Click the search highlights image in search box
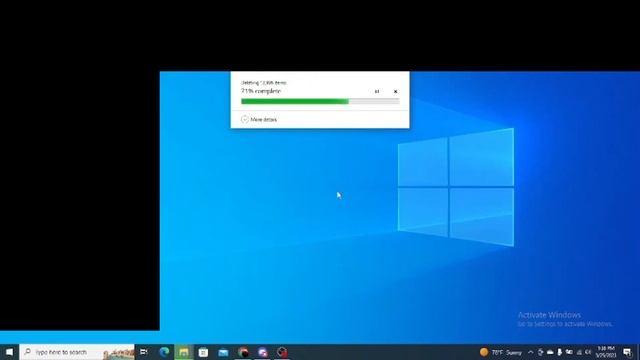The width and height of the screenshot is (640, 360). pos(118,353)
